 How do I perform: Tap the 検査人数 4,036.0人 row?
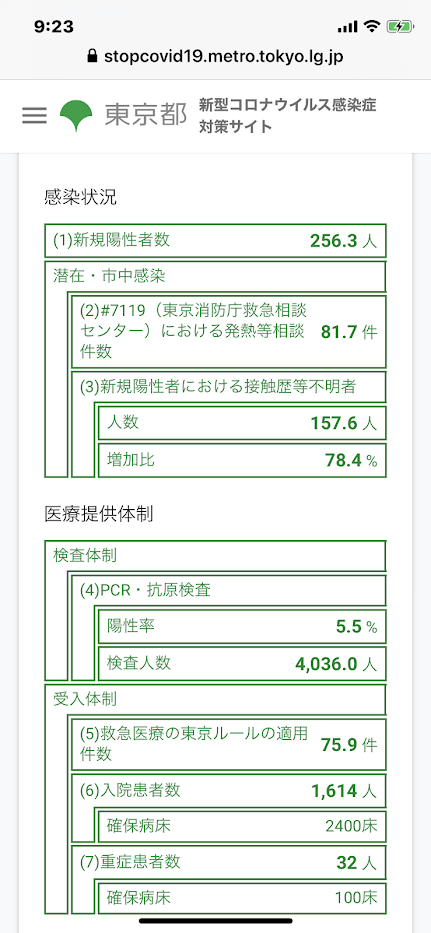pyautogui.click(x=242, y=663)
